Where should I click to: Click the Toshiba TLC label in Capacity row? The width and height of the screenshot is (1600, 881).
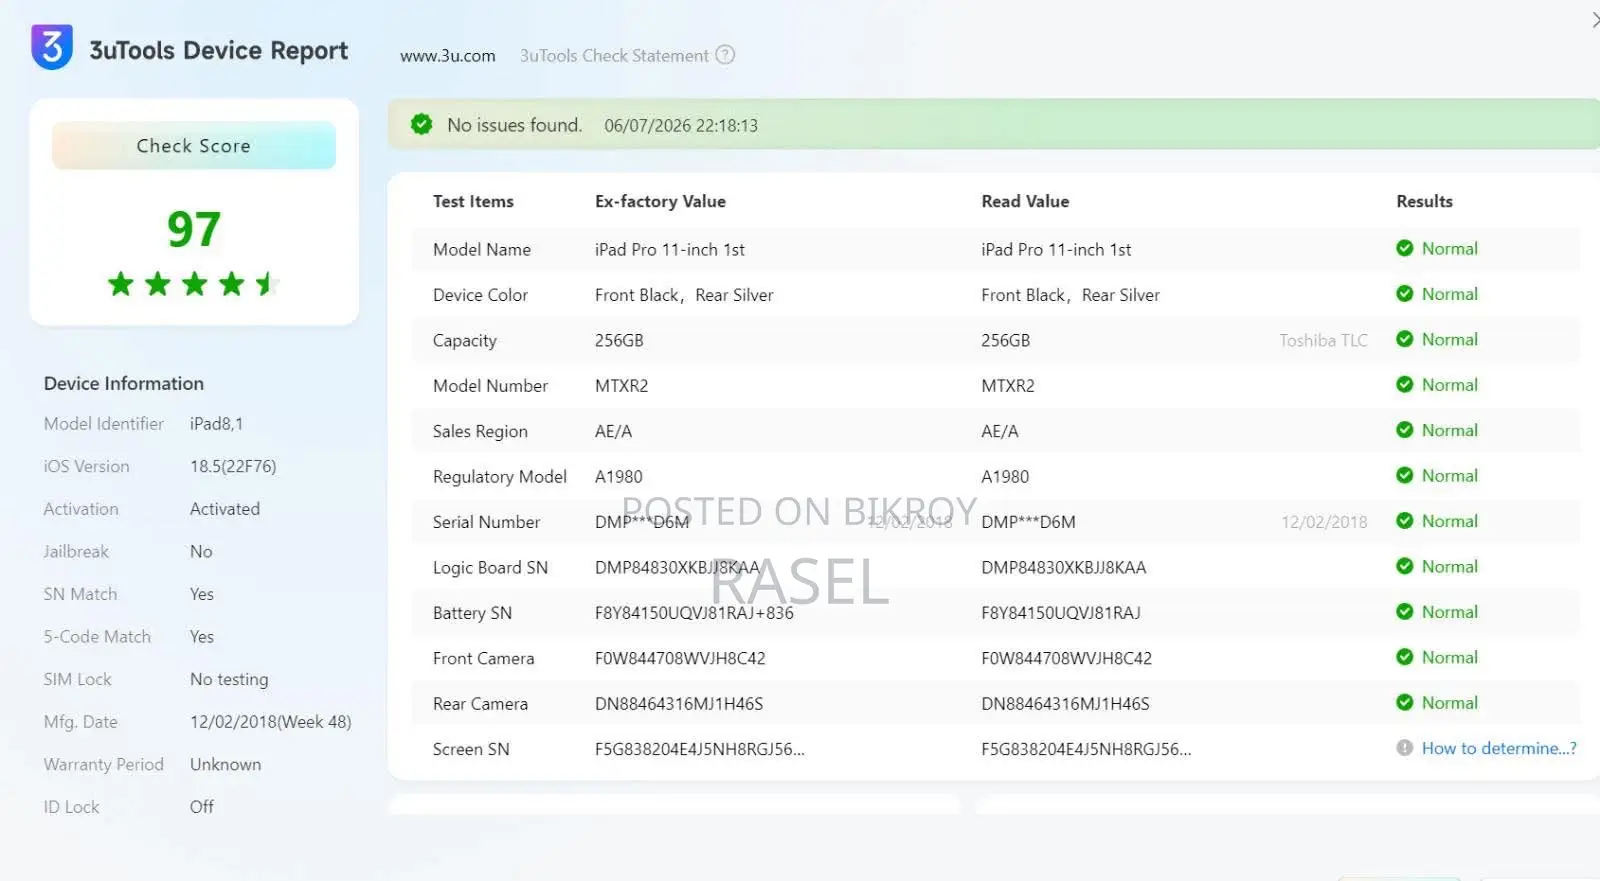click(x=1323, y=340)
